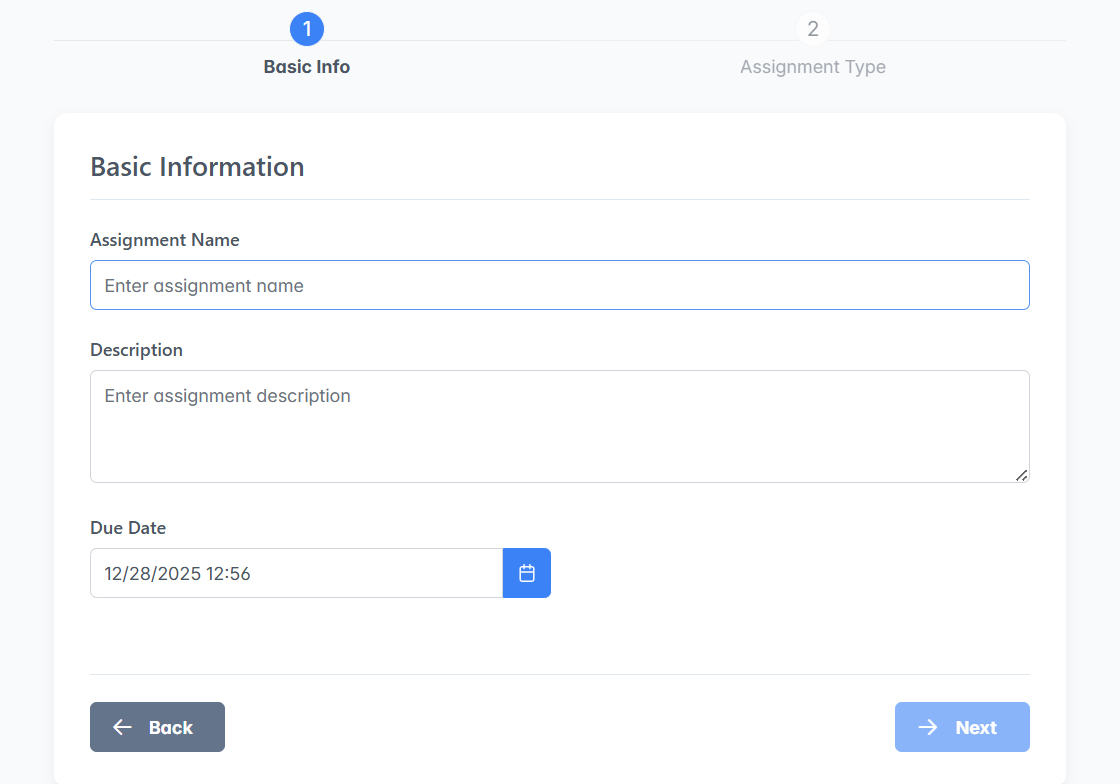Click the Assignment Name label
Image resolution: width=1120 pixels, height=784 pixels.
tap(165, 240)
